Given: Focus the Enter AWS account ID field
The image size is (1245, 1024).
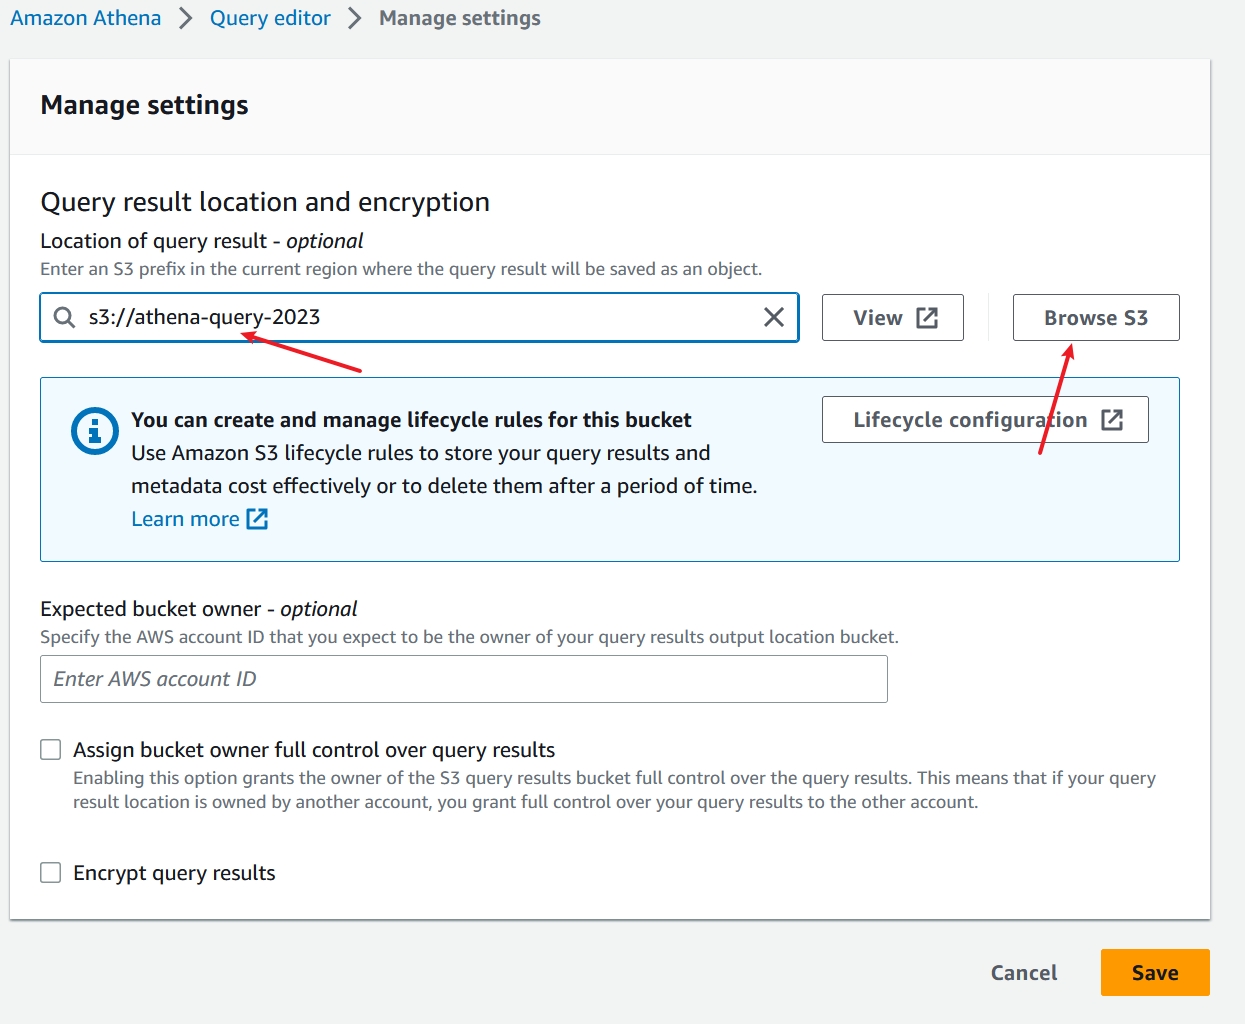Looking at the screenshot, I should pyautogui.click(x=463, y=679).
